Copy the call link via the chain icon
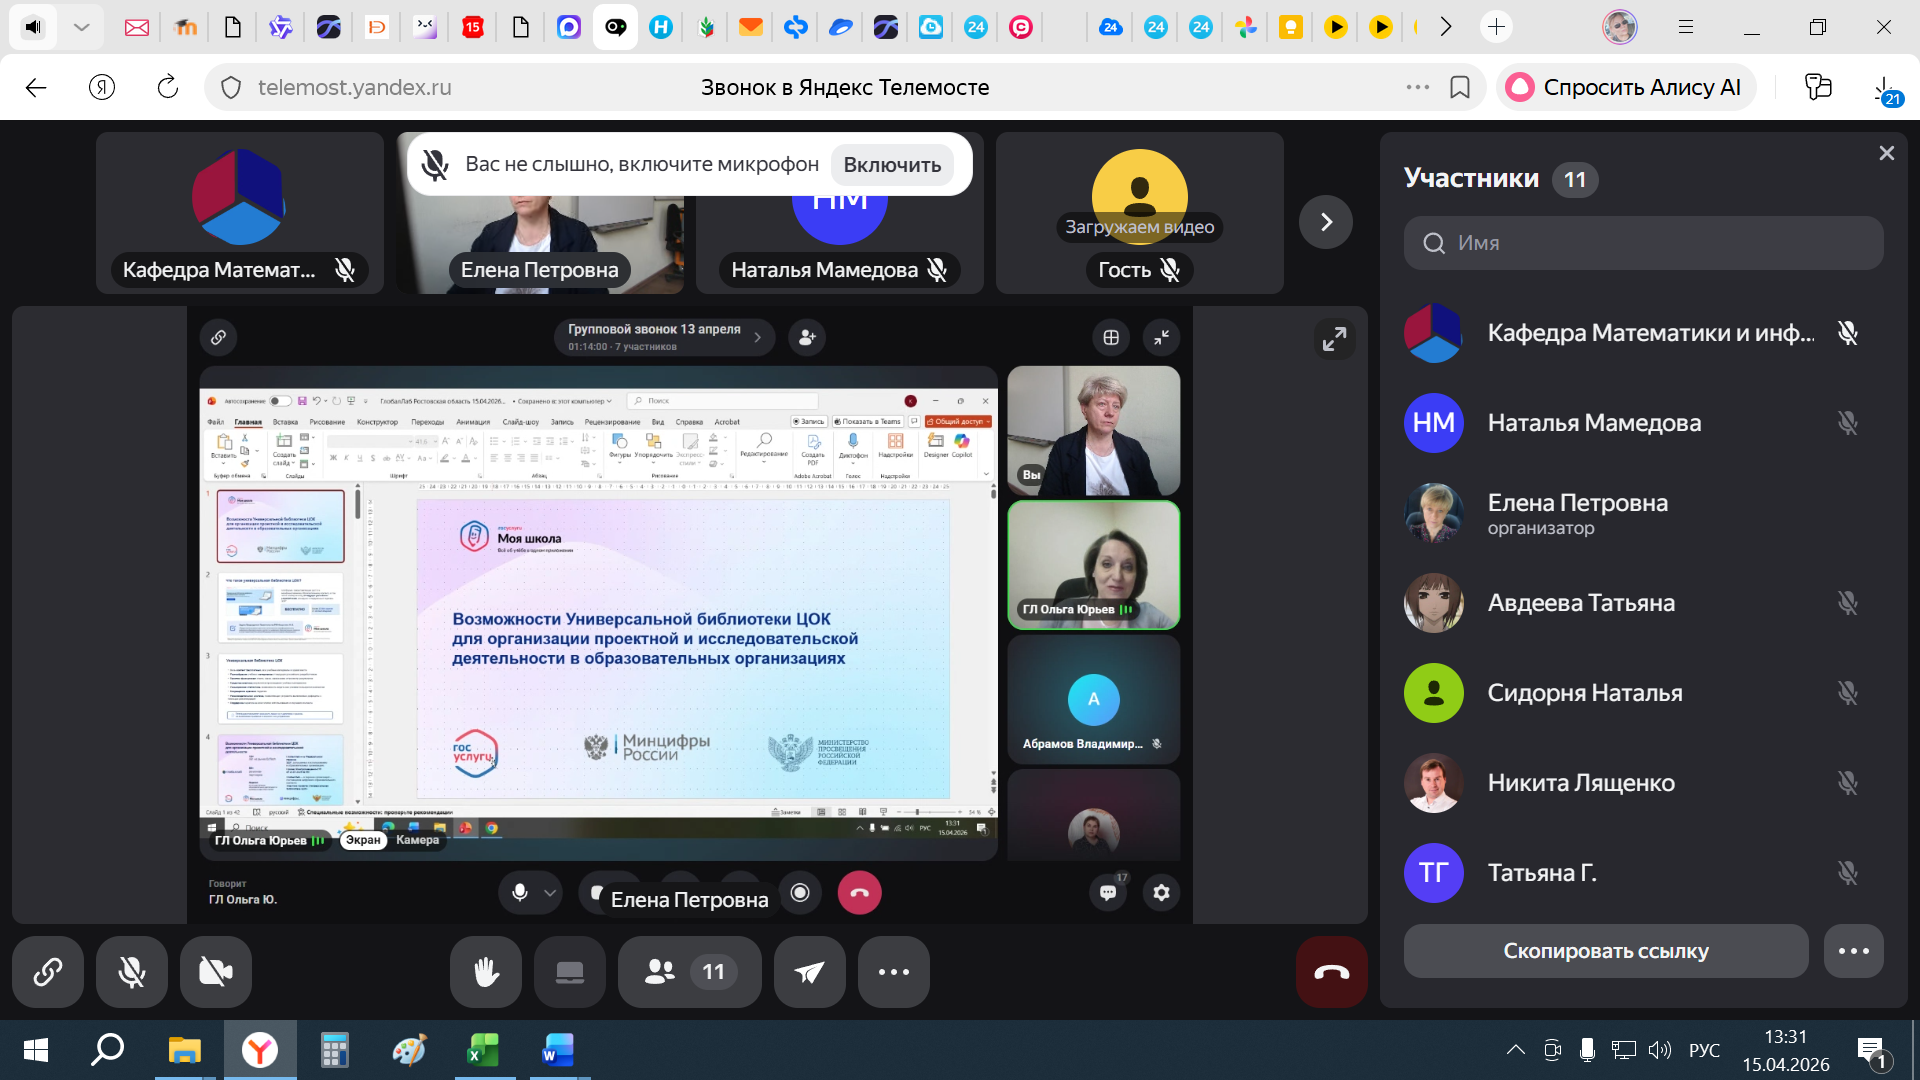The image size is (1920, 1080). click(48, 972)
